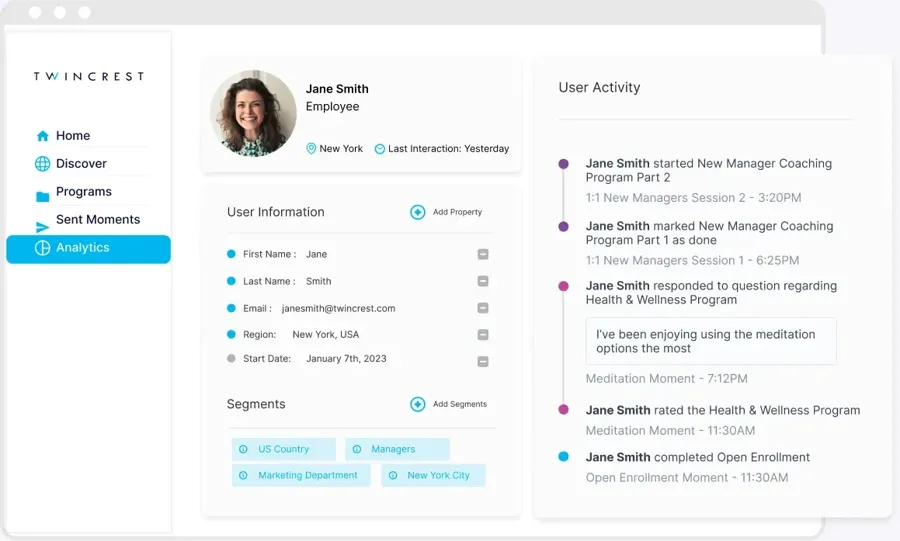
Task: Click the clock icon beside Last Interaction
Action: [379, 149]
